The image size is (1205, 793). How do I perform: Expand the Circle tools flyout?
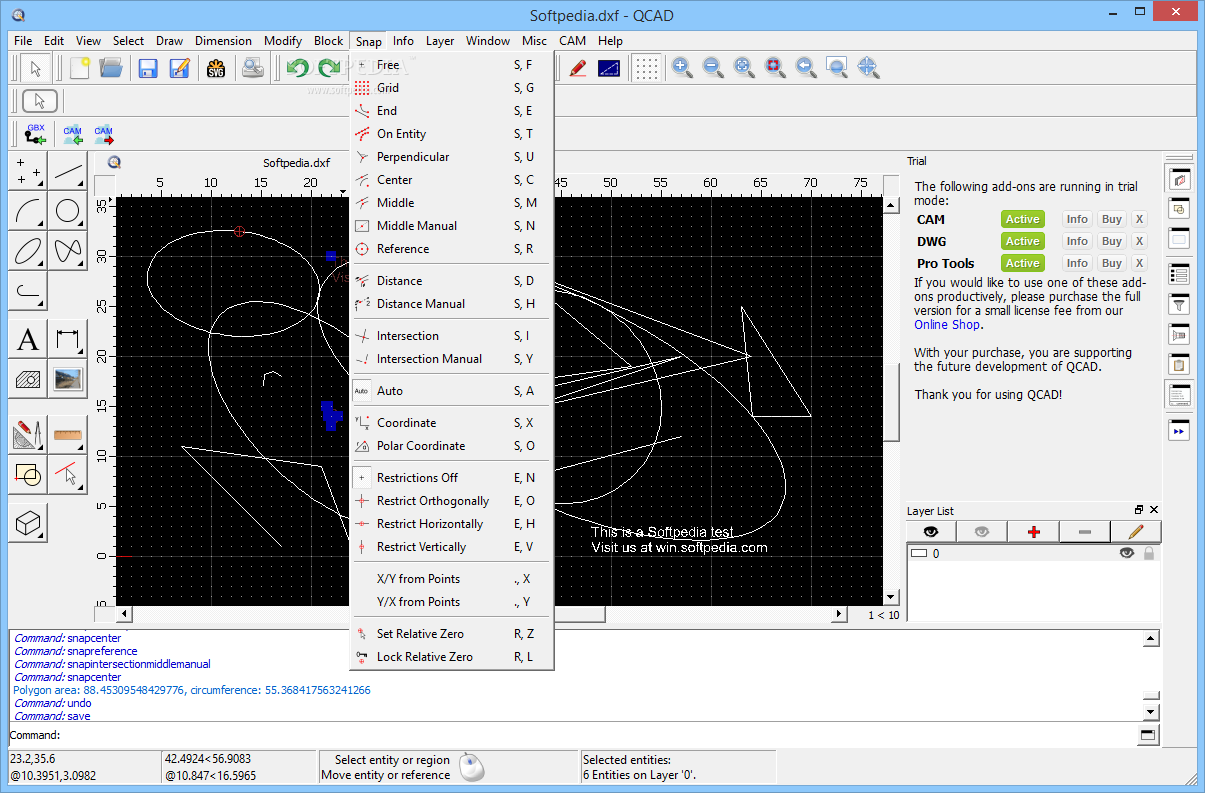[x=68, y=211]
